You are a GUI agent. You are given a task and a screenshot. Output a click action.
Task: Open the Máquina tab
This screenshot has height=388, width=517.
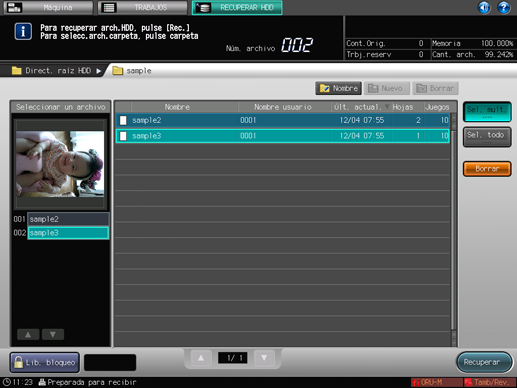coord(48,7)
